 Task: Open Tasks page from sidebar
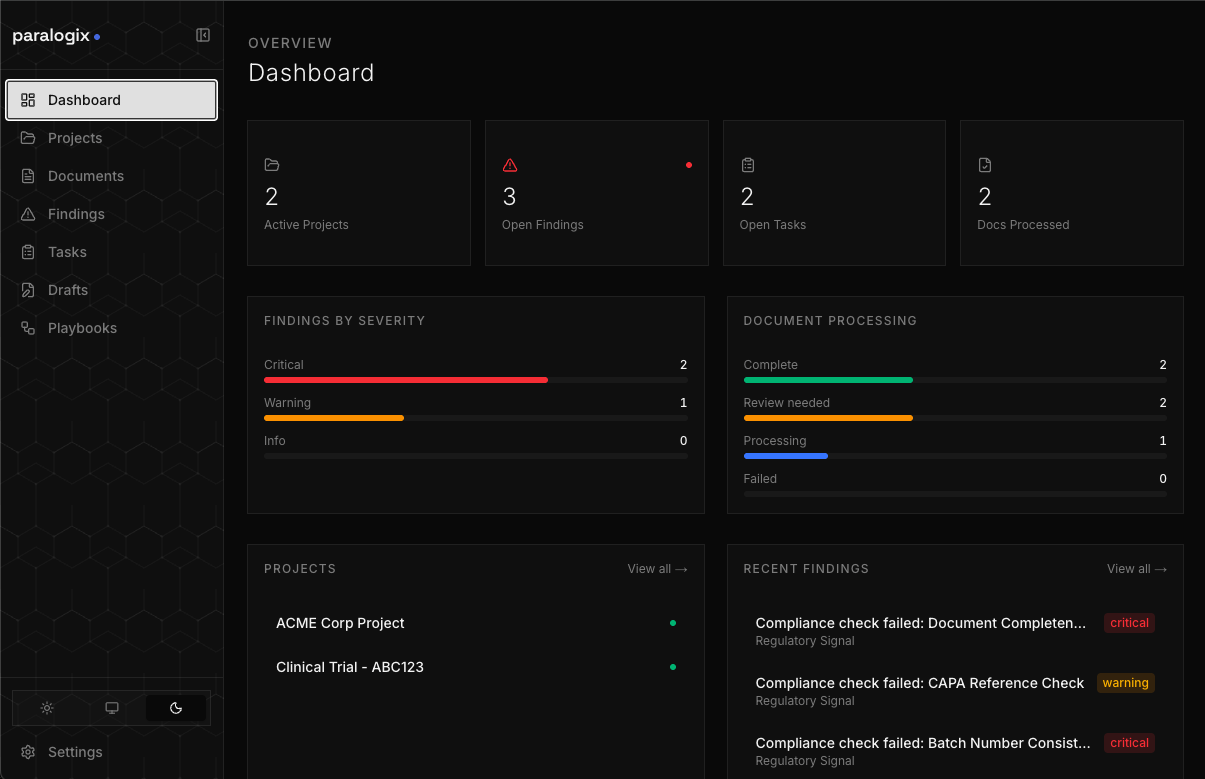point(112,252)
